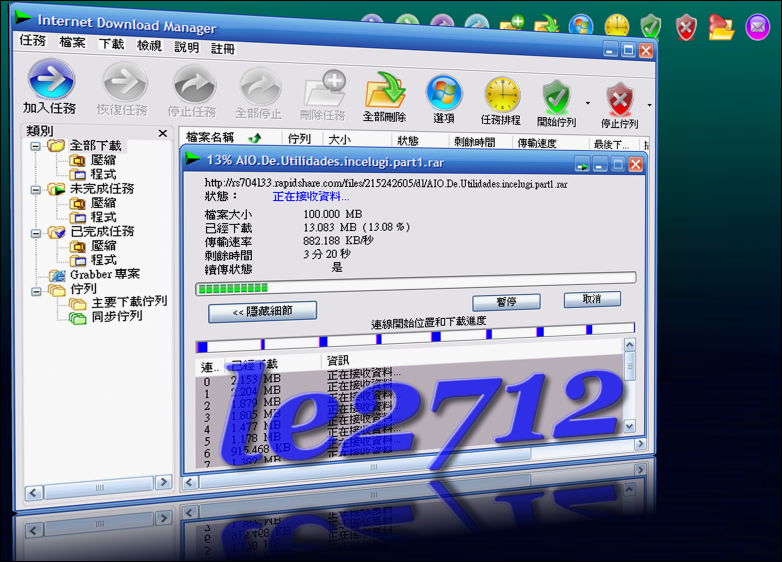The height and width of the screenshot is (562, 782).
Task: Close the 類別 category panel
Action: (162, 133)
